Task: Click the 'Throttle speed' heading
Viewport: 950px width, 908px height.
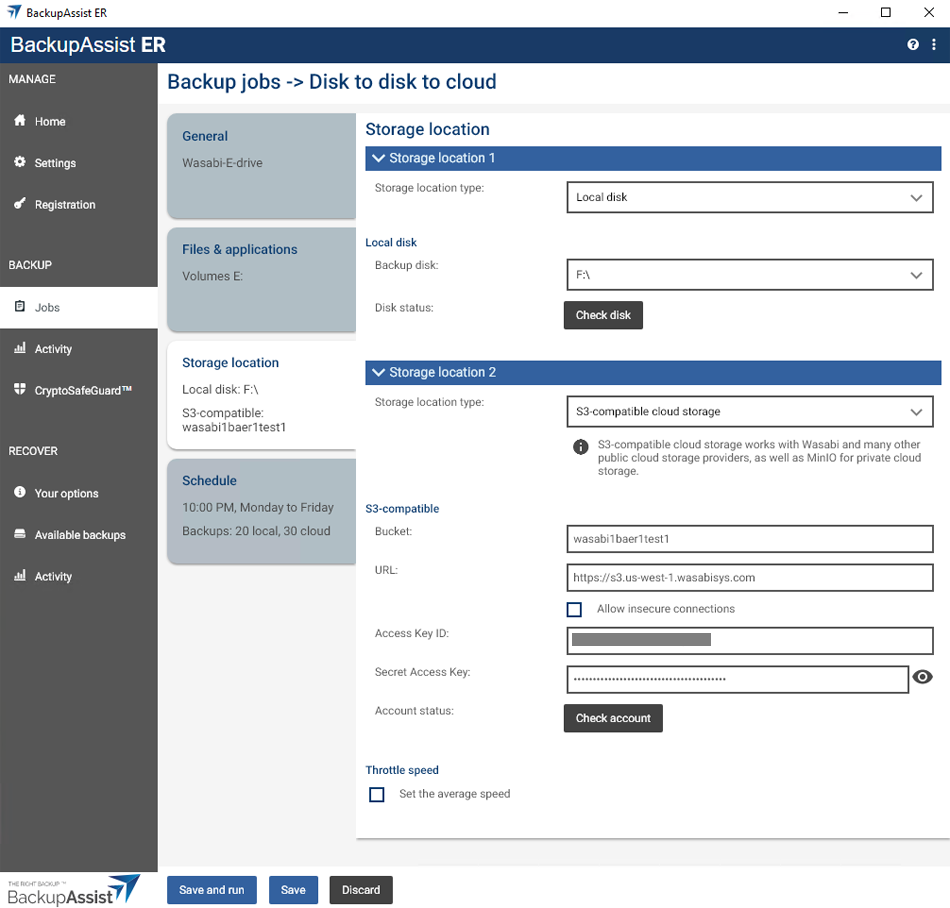Action: [x=402, y=770]
